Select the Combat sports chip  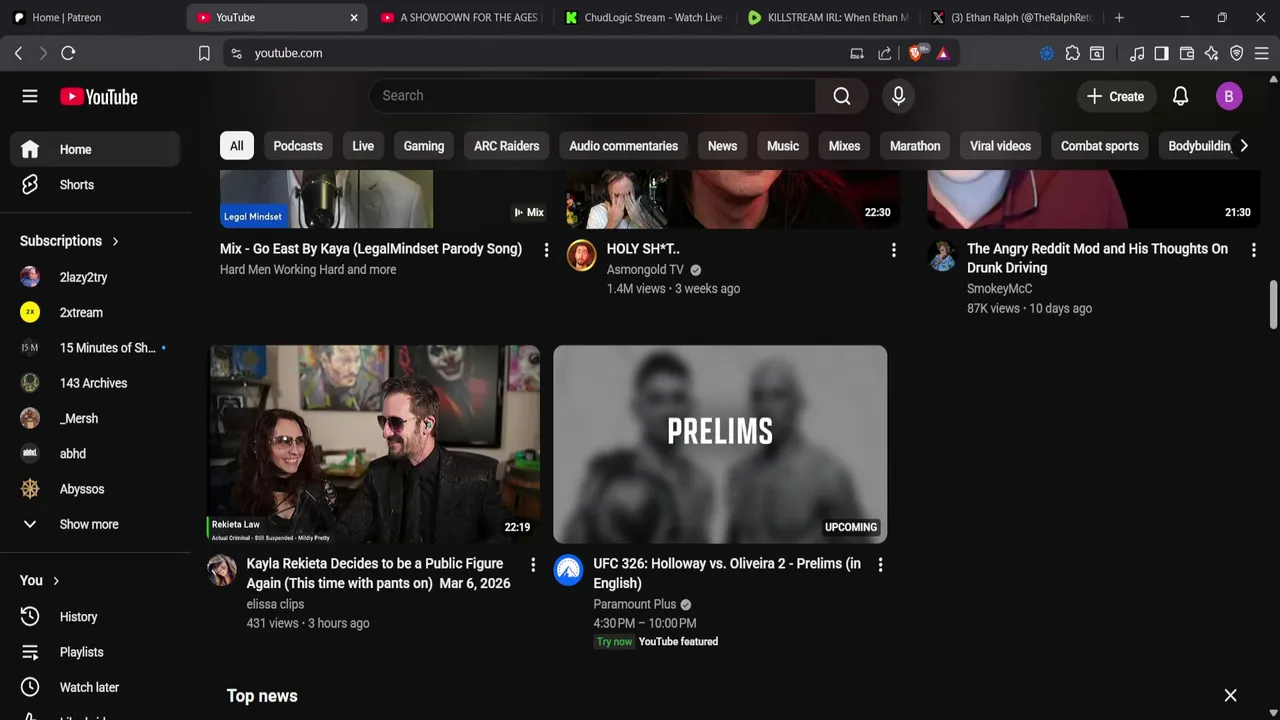coord(1099,146)
